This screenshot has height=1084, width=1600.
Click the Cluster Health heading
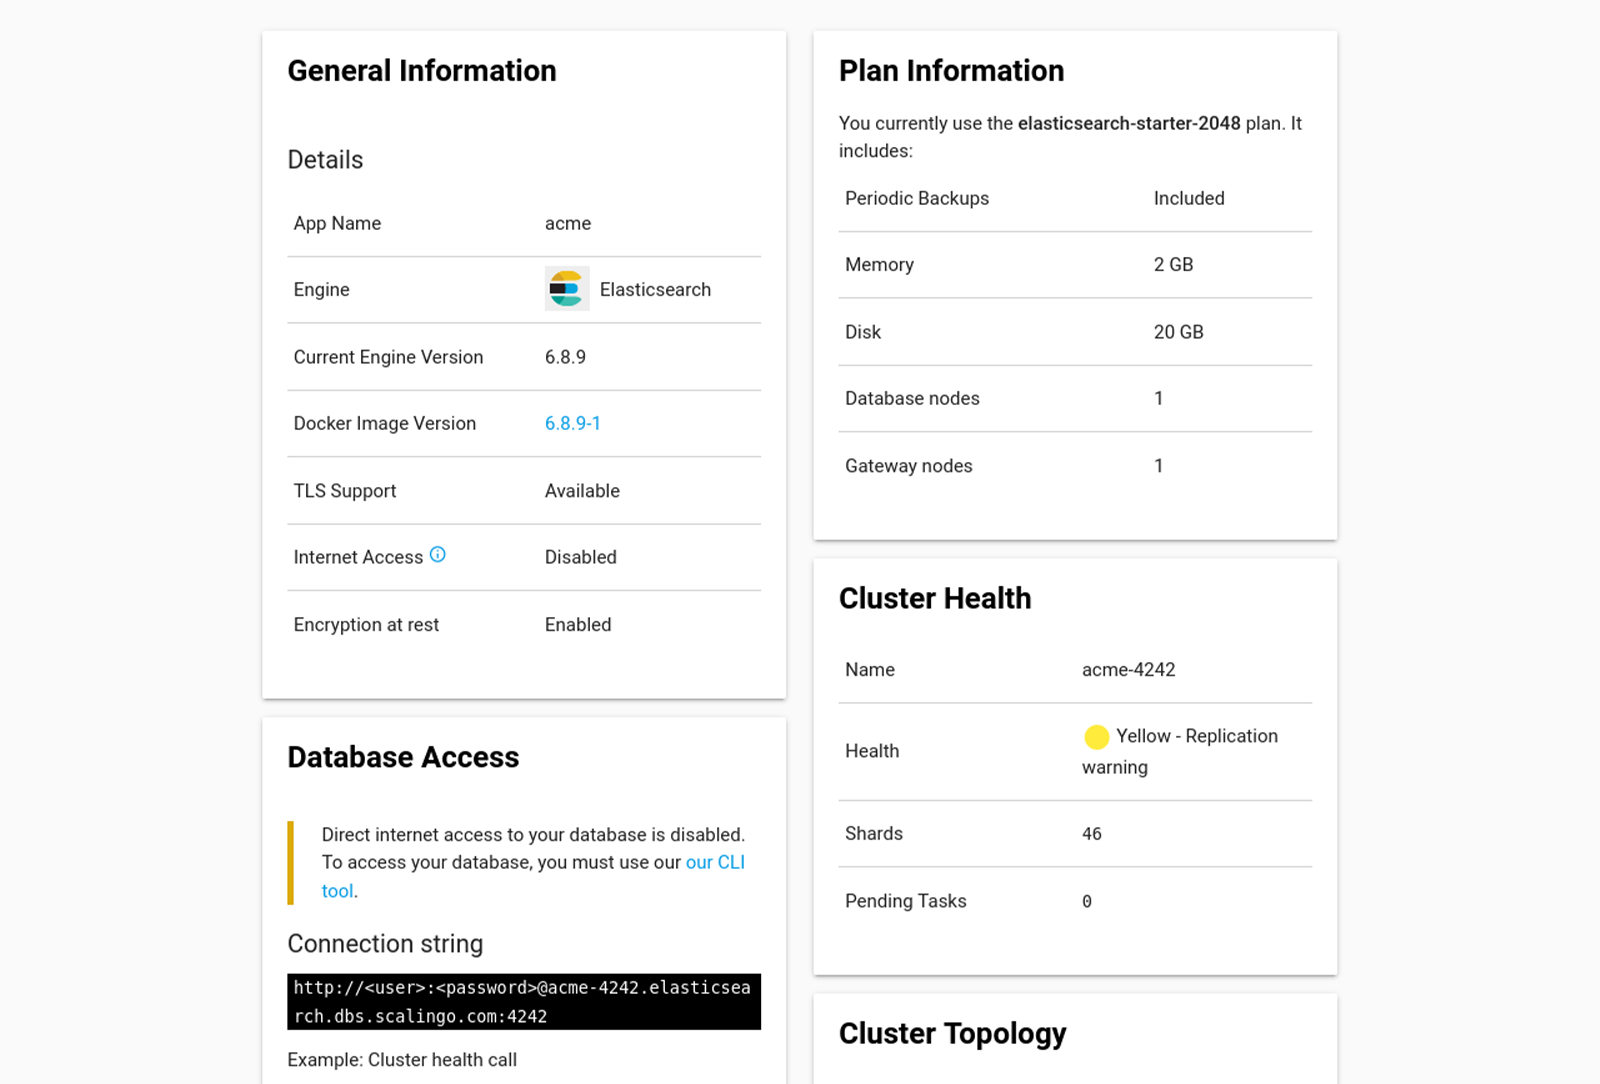934,598
